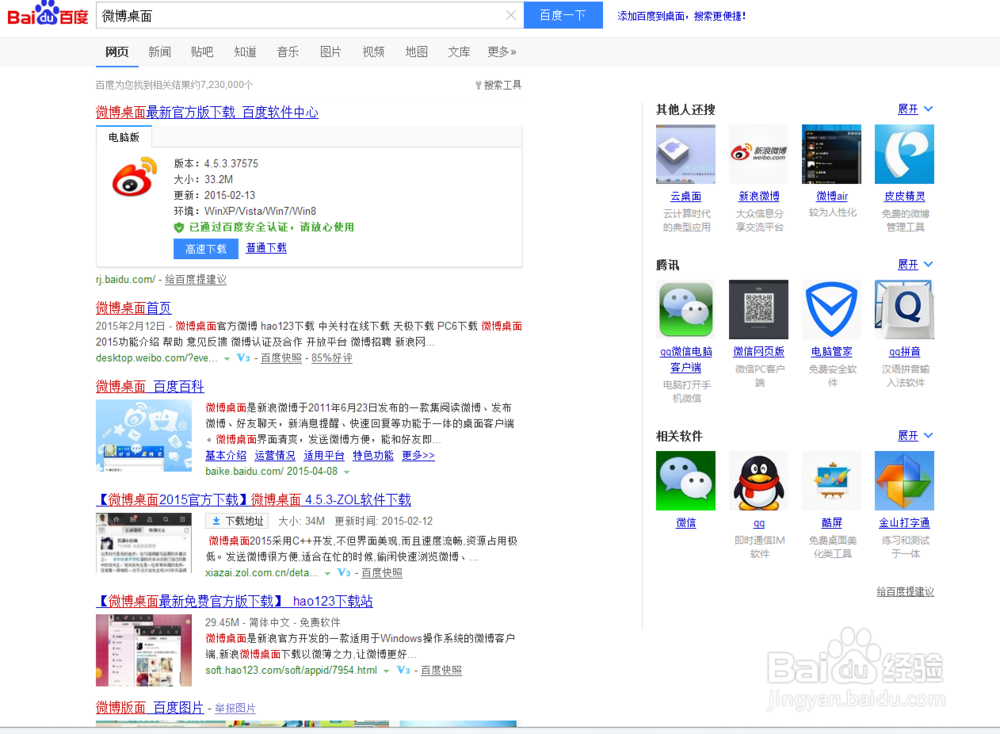Open the 知道 tab
1000x734 pixels.
point(245,52)
